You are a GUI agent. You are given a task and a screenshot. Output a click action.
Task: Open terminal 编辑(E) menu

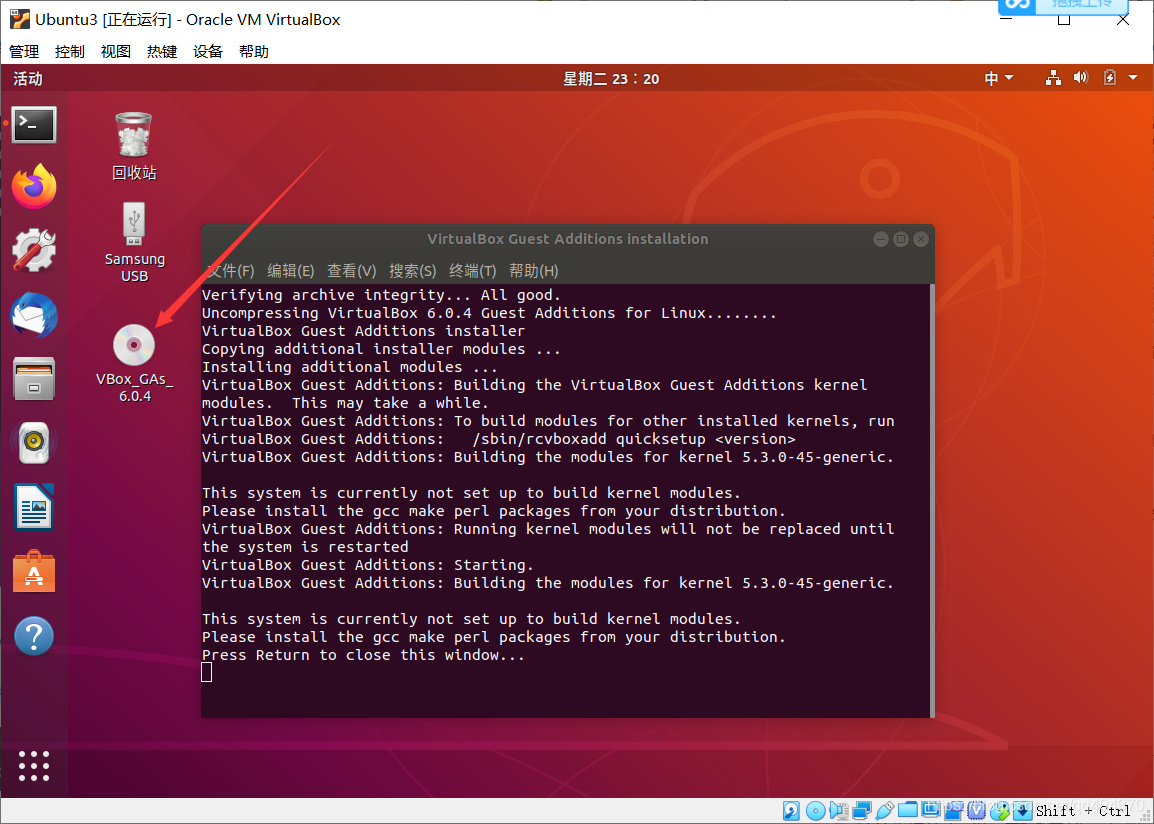[291, 271]
